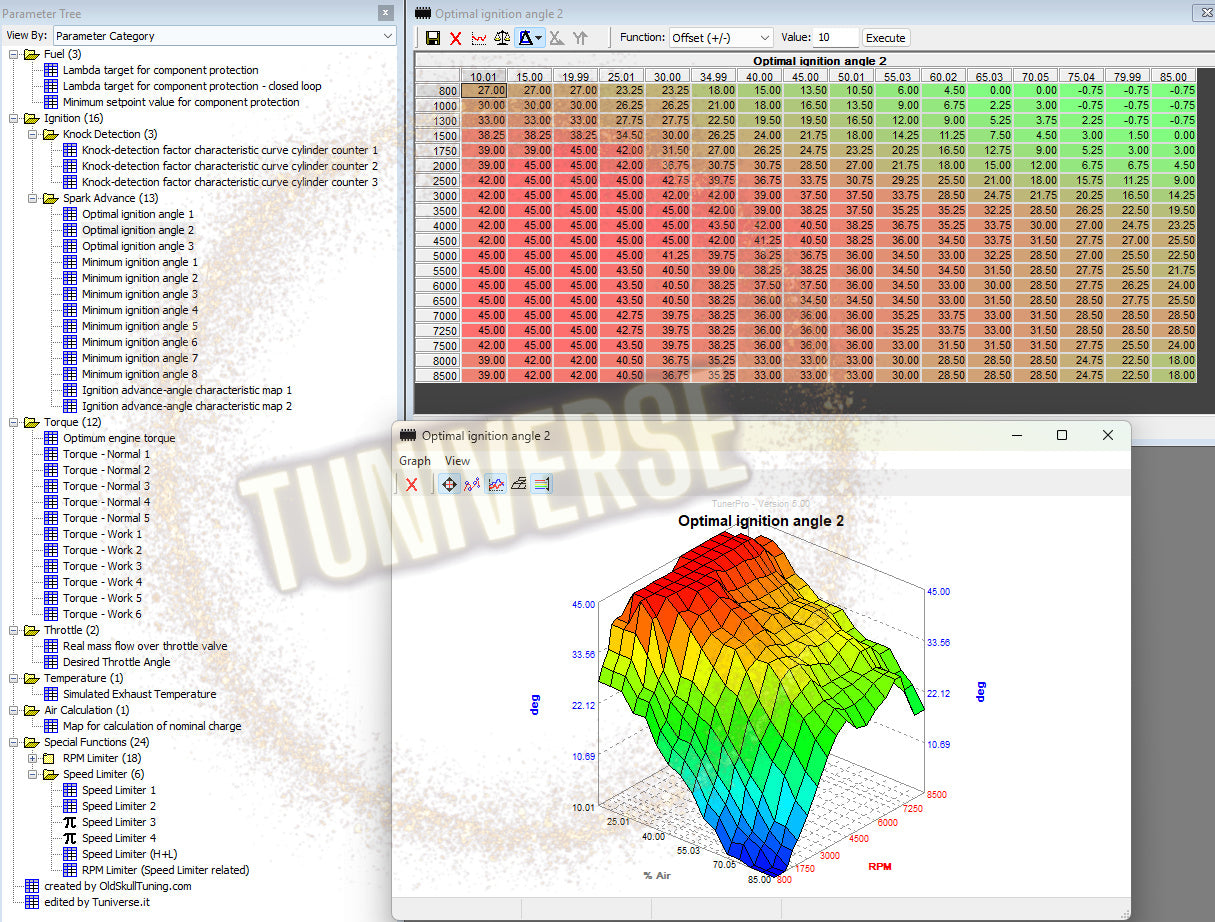Select Ignition advance-angle characteristic map 1

(187, 390)
